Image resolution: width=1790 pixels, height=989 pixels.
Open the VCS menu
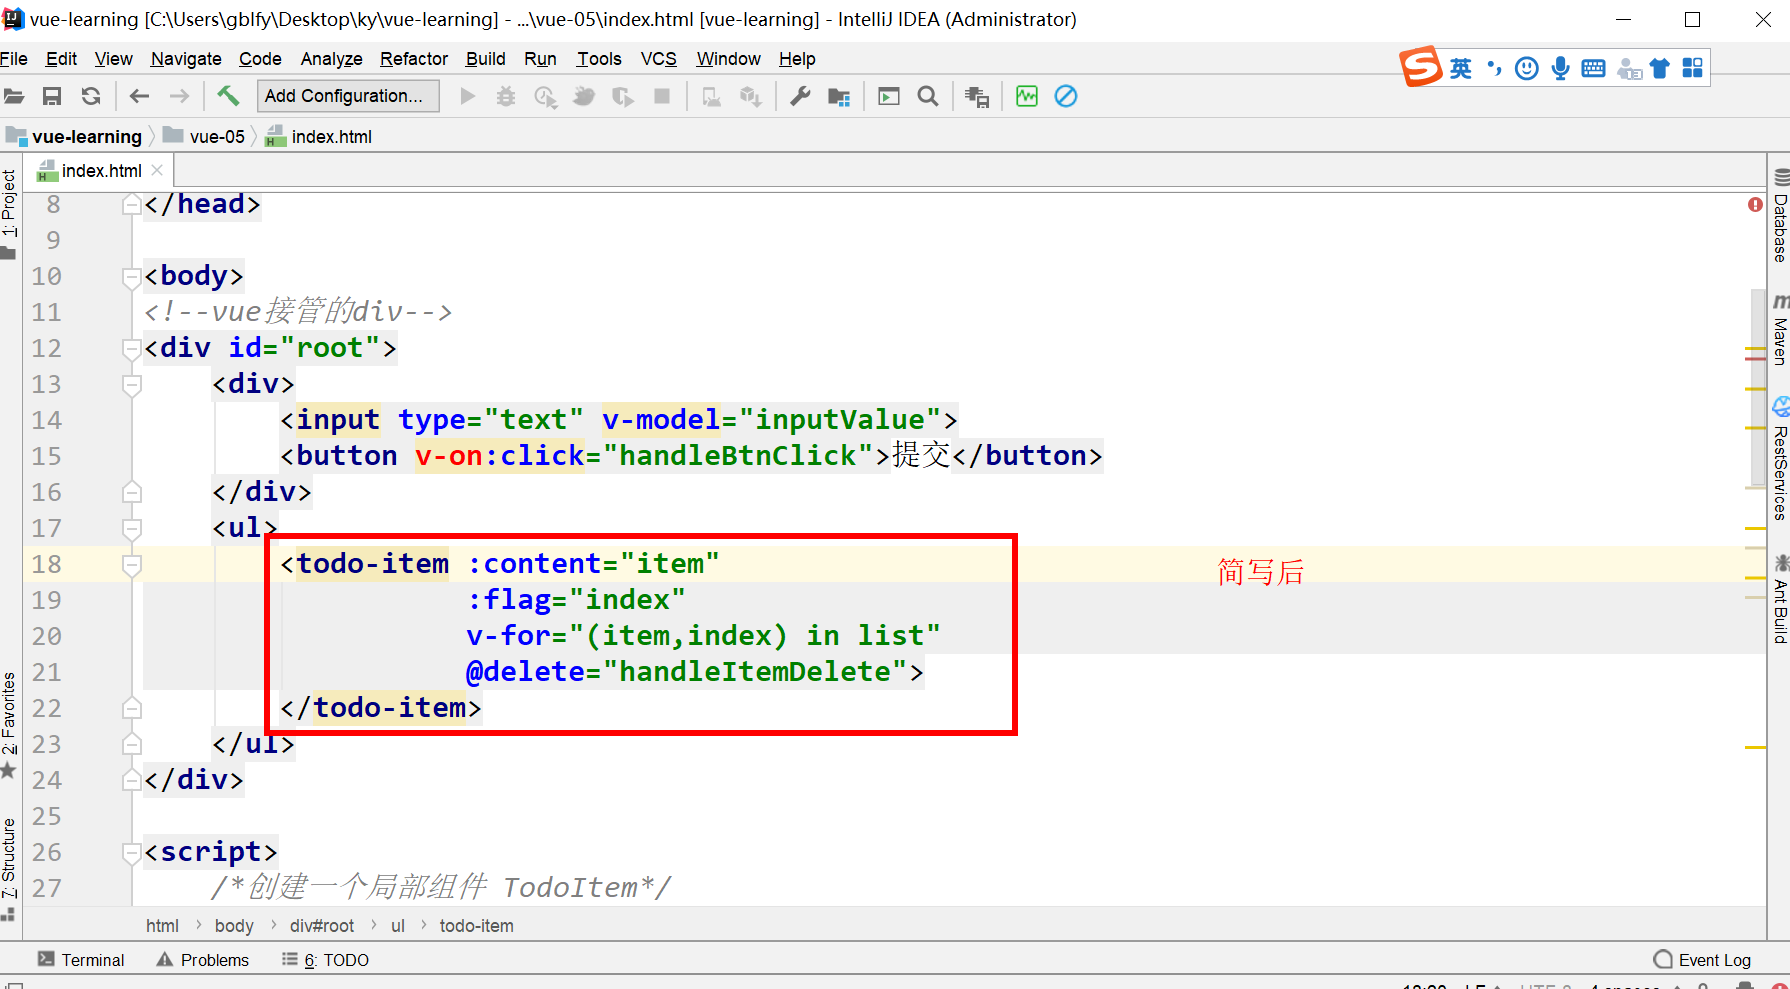659,59
